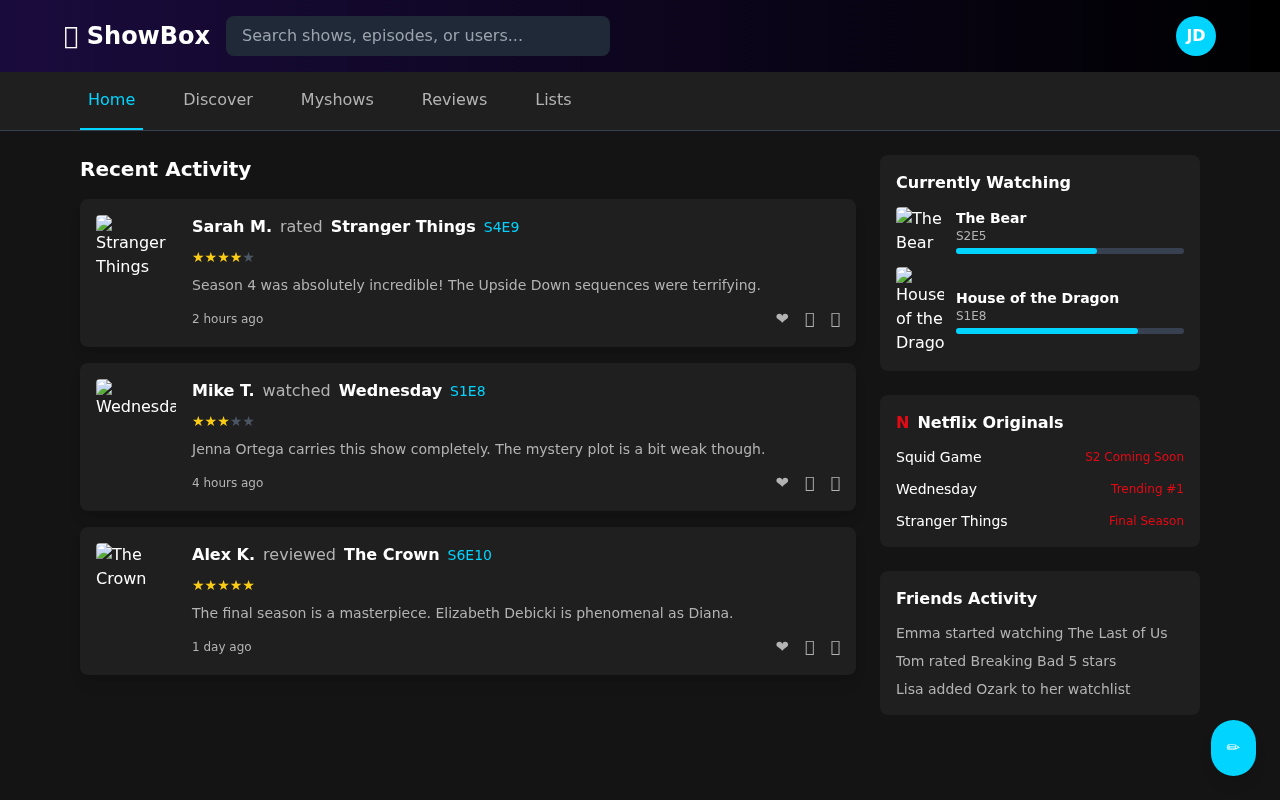
Task: Click the search shows input field
Action: (x=417, y=36)
